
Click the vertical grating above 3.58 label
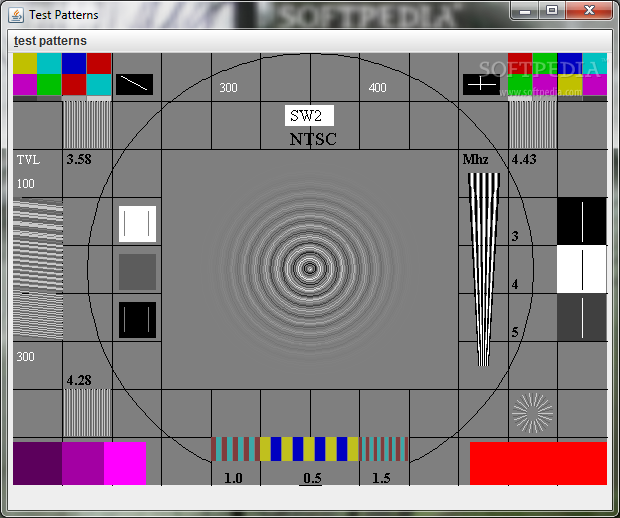(87, 125)
